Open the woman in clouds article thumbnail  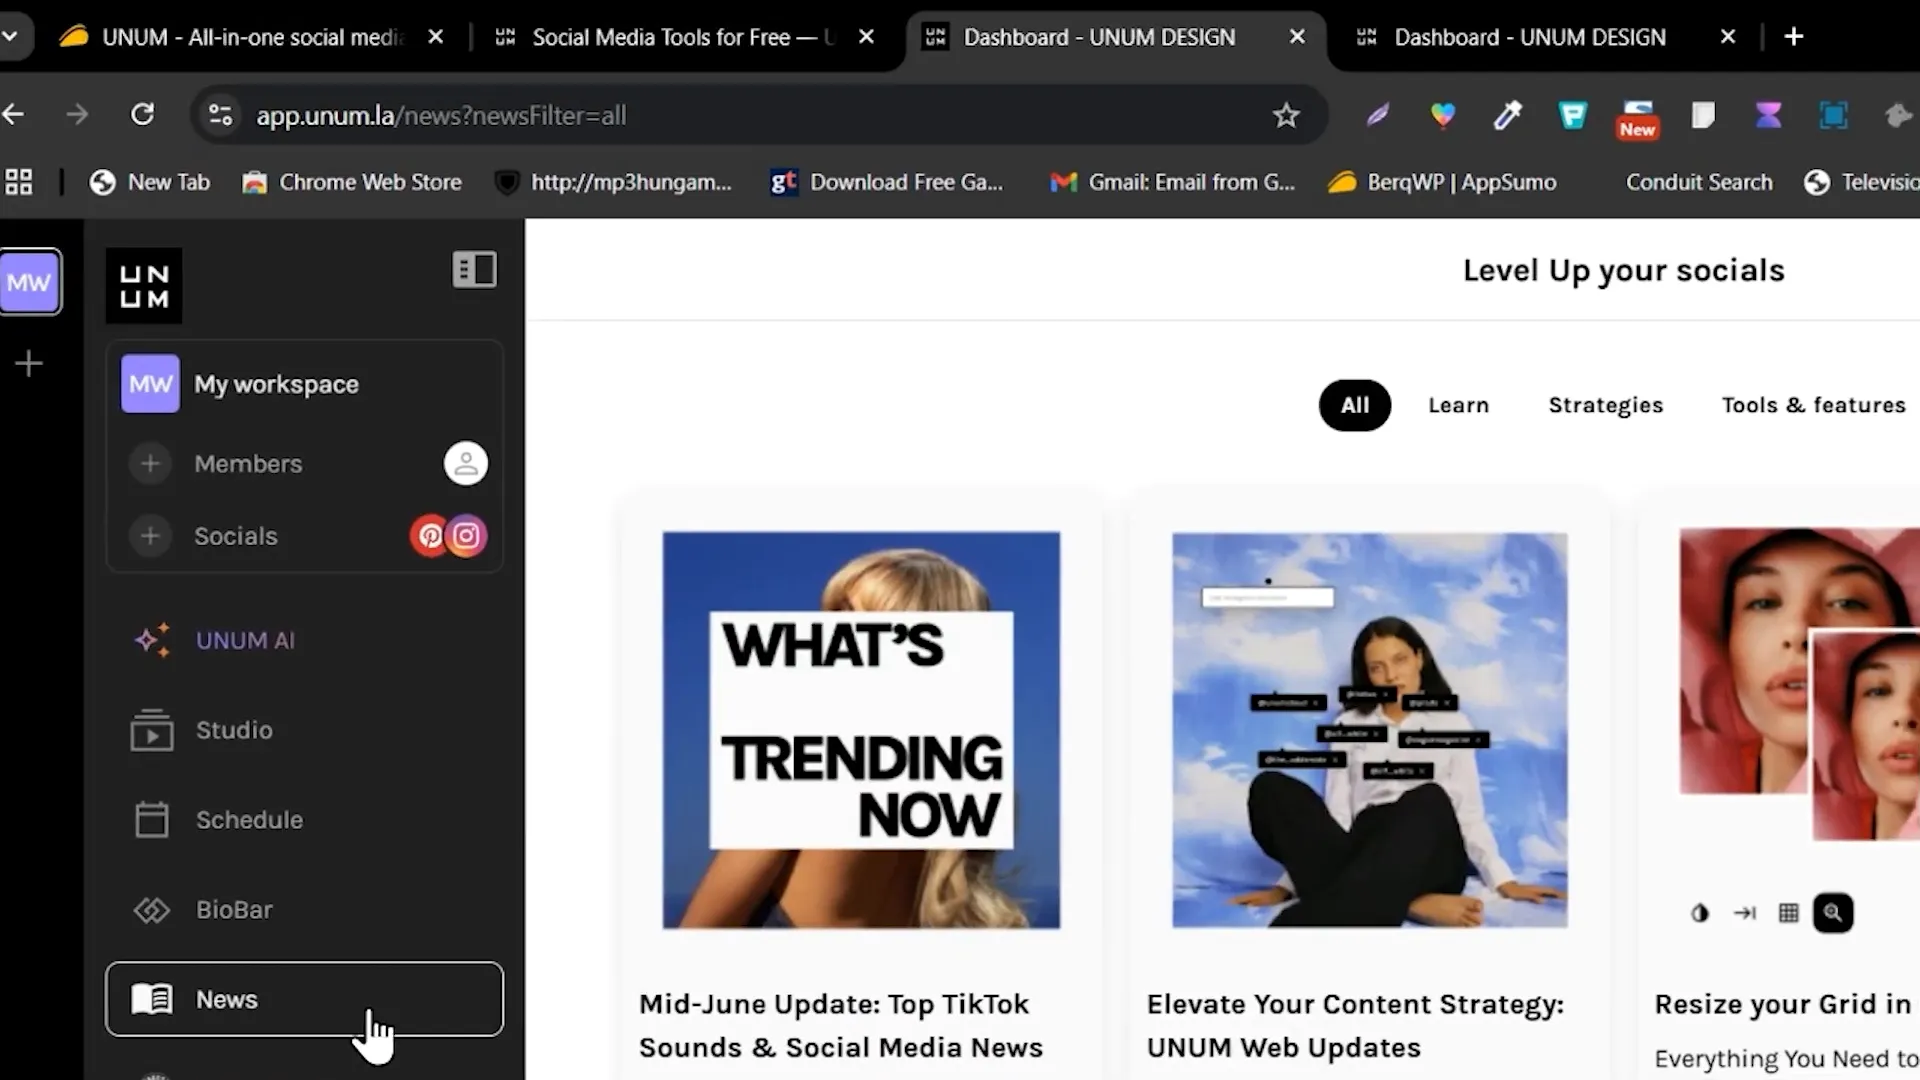pos(1370,730)
